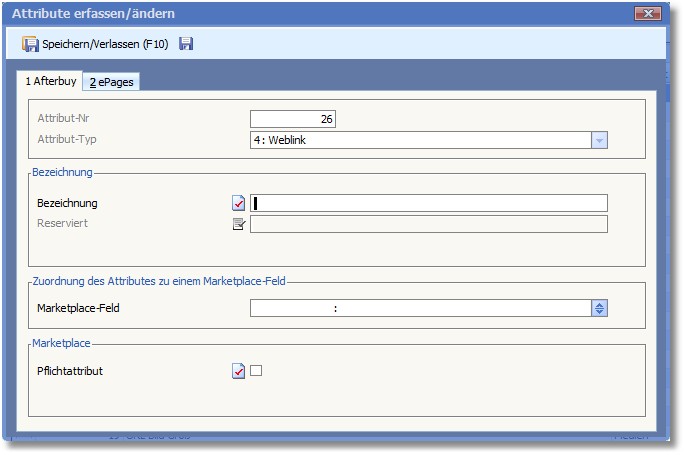Click the Pflichtattribut label text
Screen dimensions: 684x455
(70, 371)
